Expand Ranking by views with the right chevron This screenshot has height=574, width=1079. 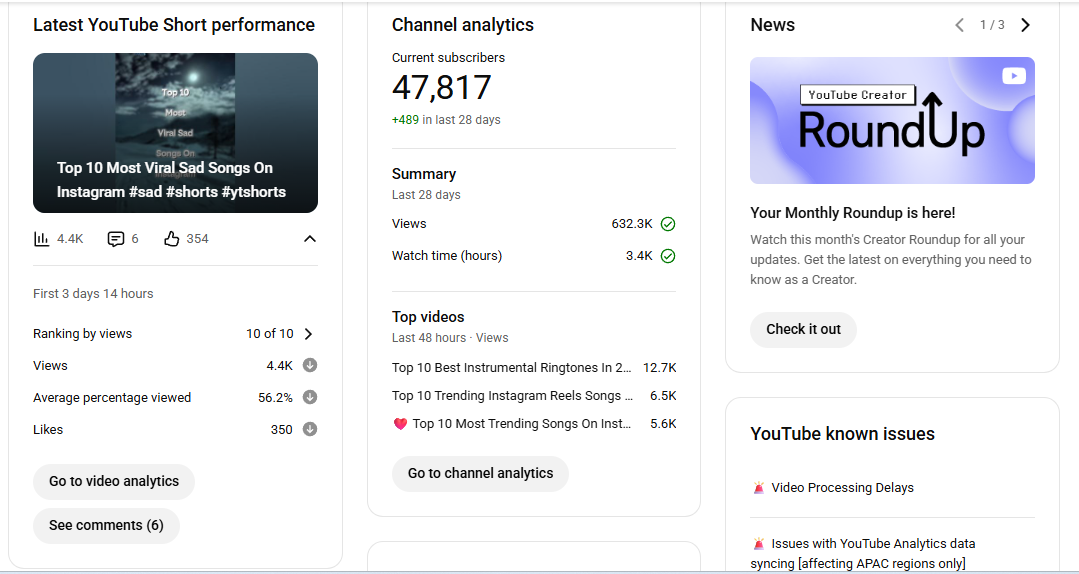click(x=308, y=334)
